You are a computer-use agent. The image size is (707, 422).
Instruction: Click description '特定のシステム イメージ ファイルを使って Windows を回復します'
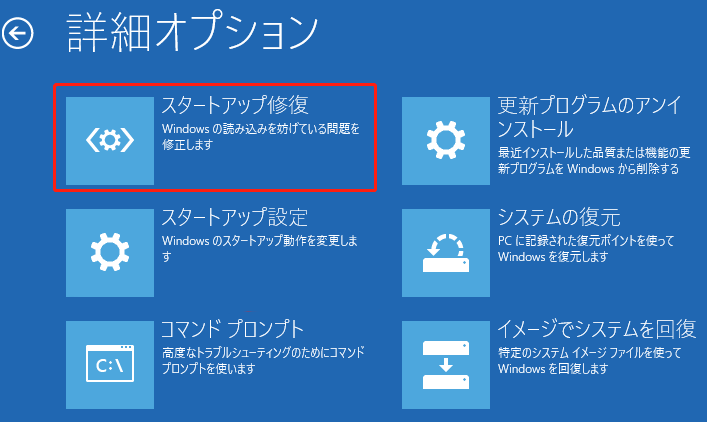click(589, 360)
